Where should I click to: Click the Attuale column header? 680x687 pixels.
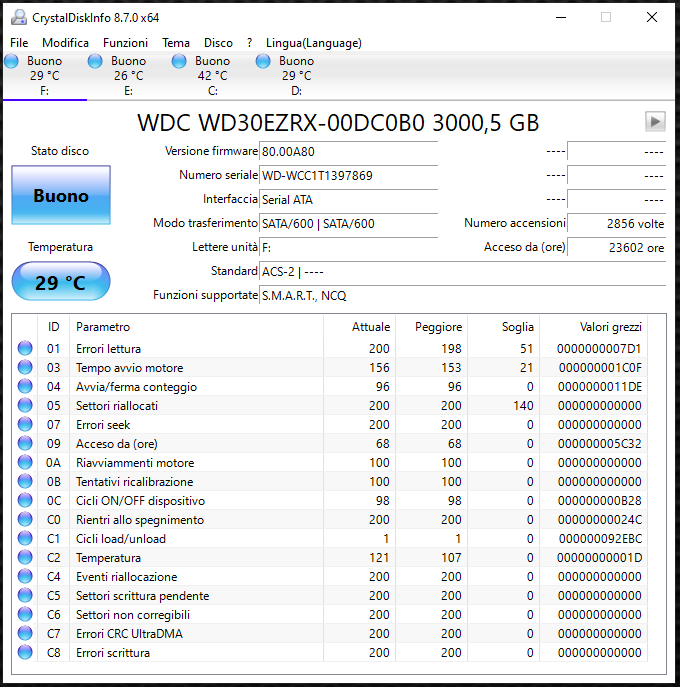360,327
